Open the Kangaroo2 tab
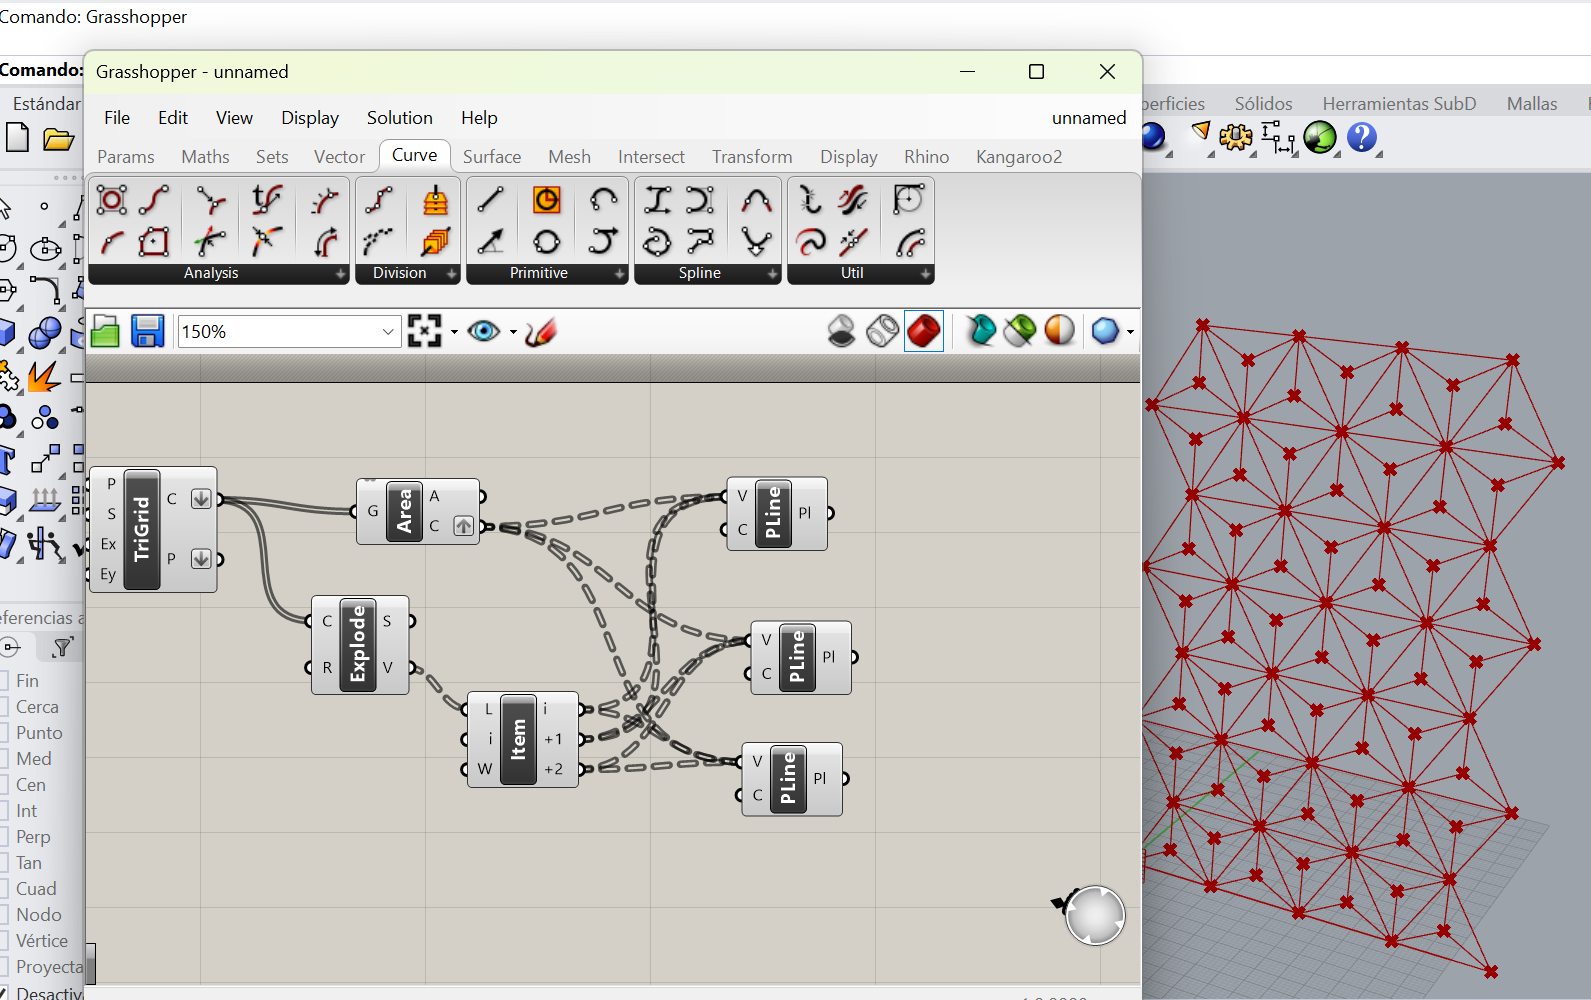This screenshot has height=1000, width=1591. click(1018, 157)
